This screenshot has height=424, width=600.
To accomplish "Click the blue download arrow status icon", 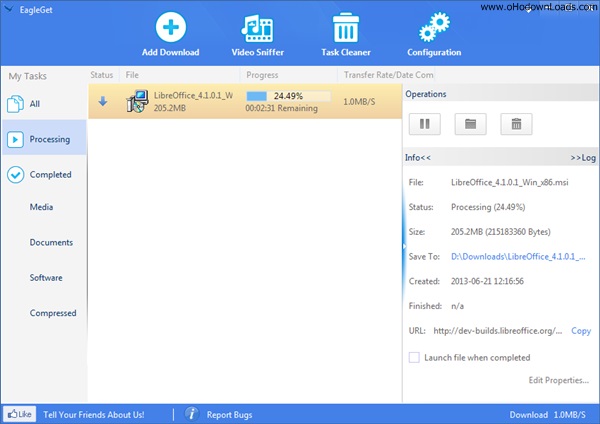I will click(103, 101).
